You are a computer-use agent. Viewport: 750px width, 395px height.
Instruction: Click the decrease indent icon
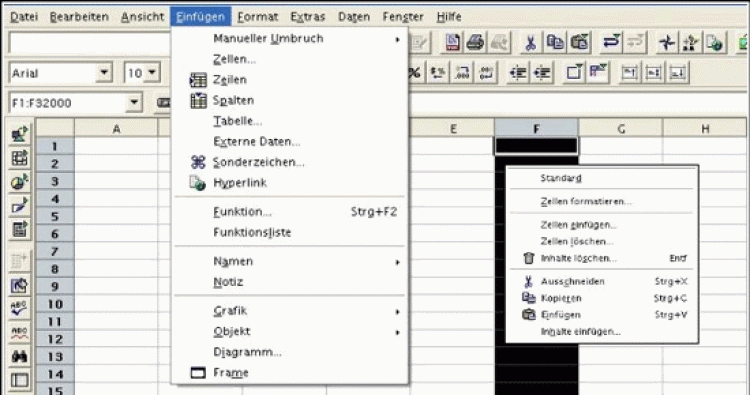click(518, 73)
